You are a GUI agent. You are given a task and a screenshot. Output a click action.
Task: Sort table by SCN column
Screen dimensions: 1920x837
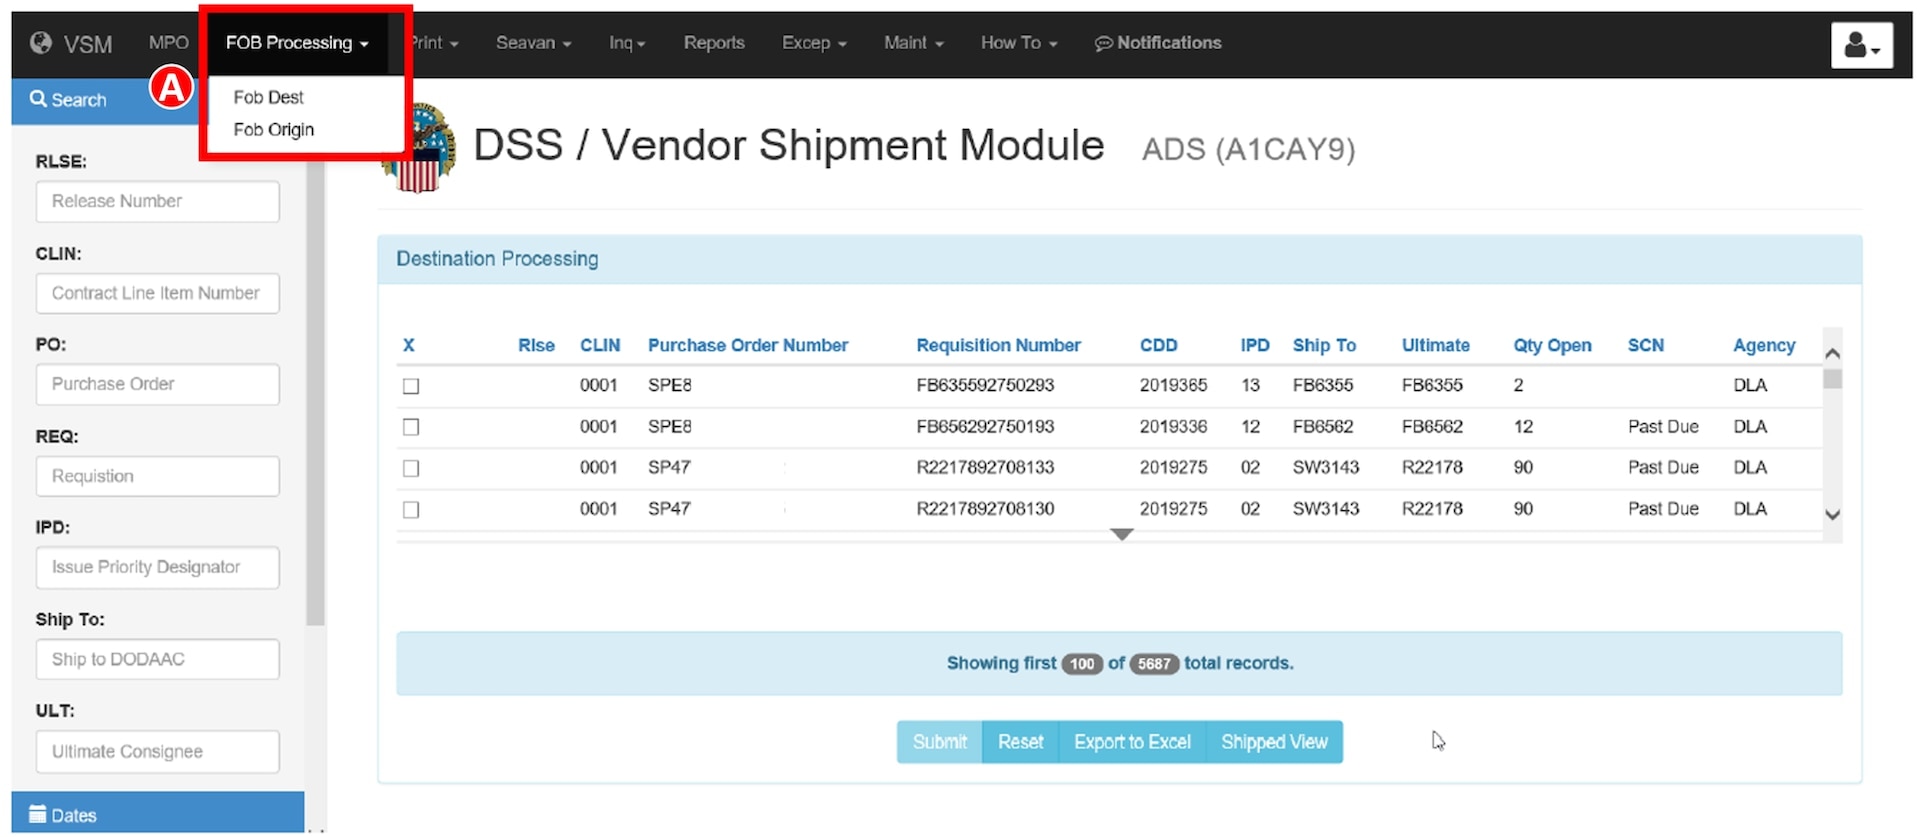click(x=1645, y=345)
